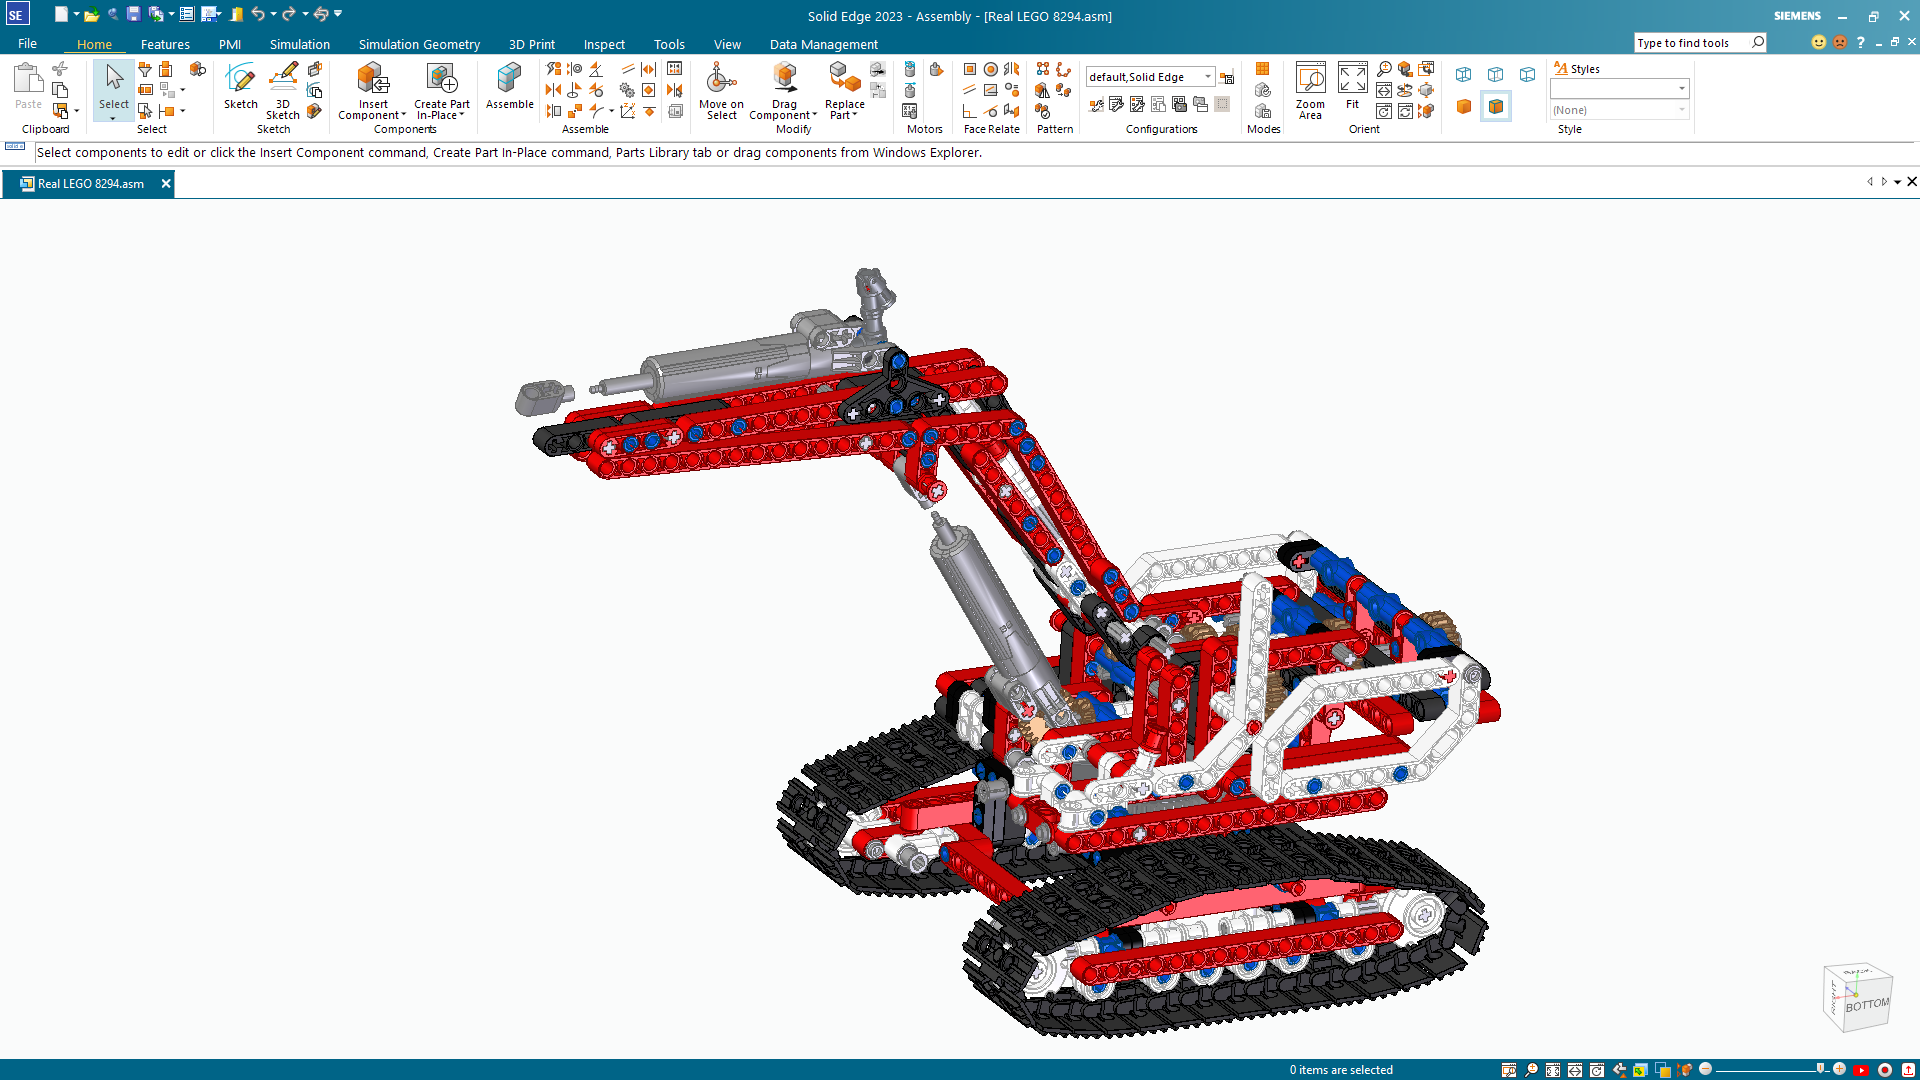Expand the Insert Component dropdown arrow
Viewport: 1920px width, 1080px height.
404,115
